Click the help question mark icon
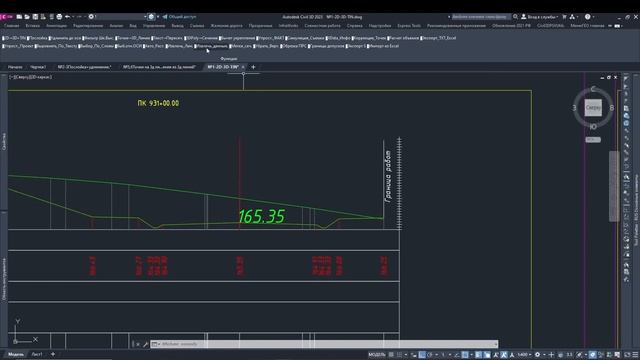 pos(587,17)
